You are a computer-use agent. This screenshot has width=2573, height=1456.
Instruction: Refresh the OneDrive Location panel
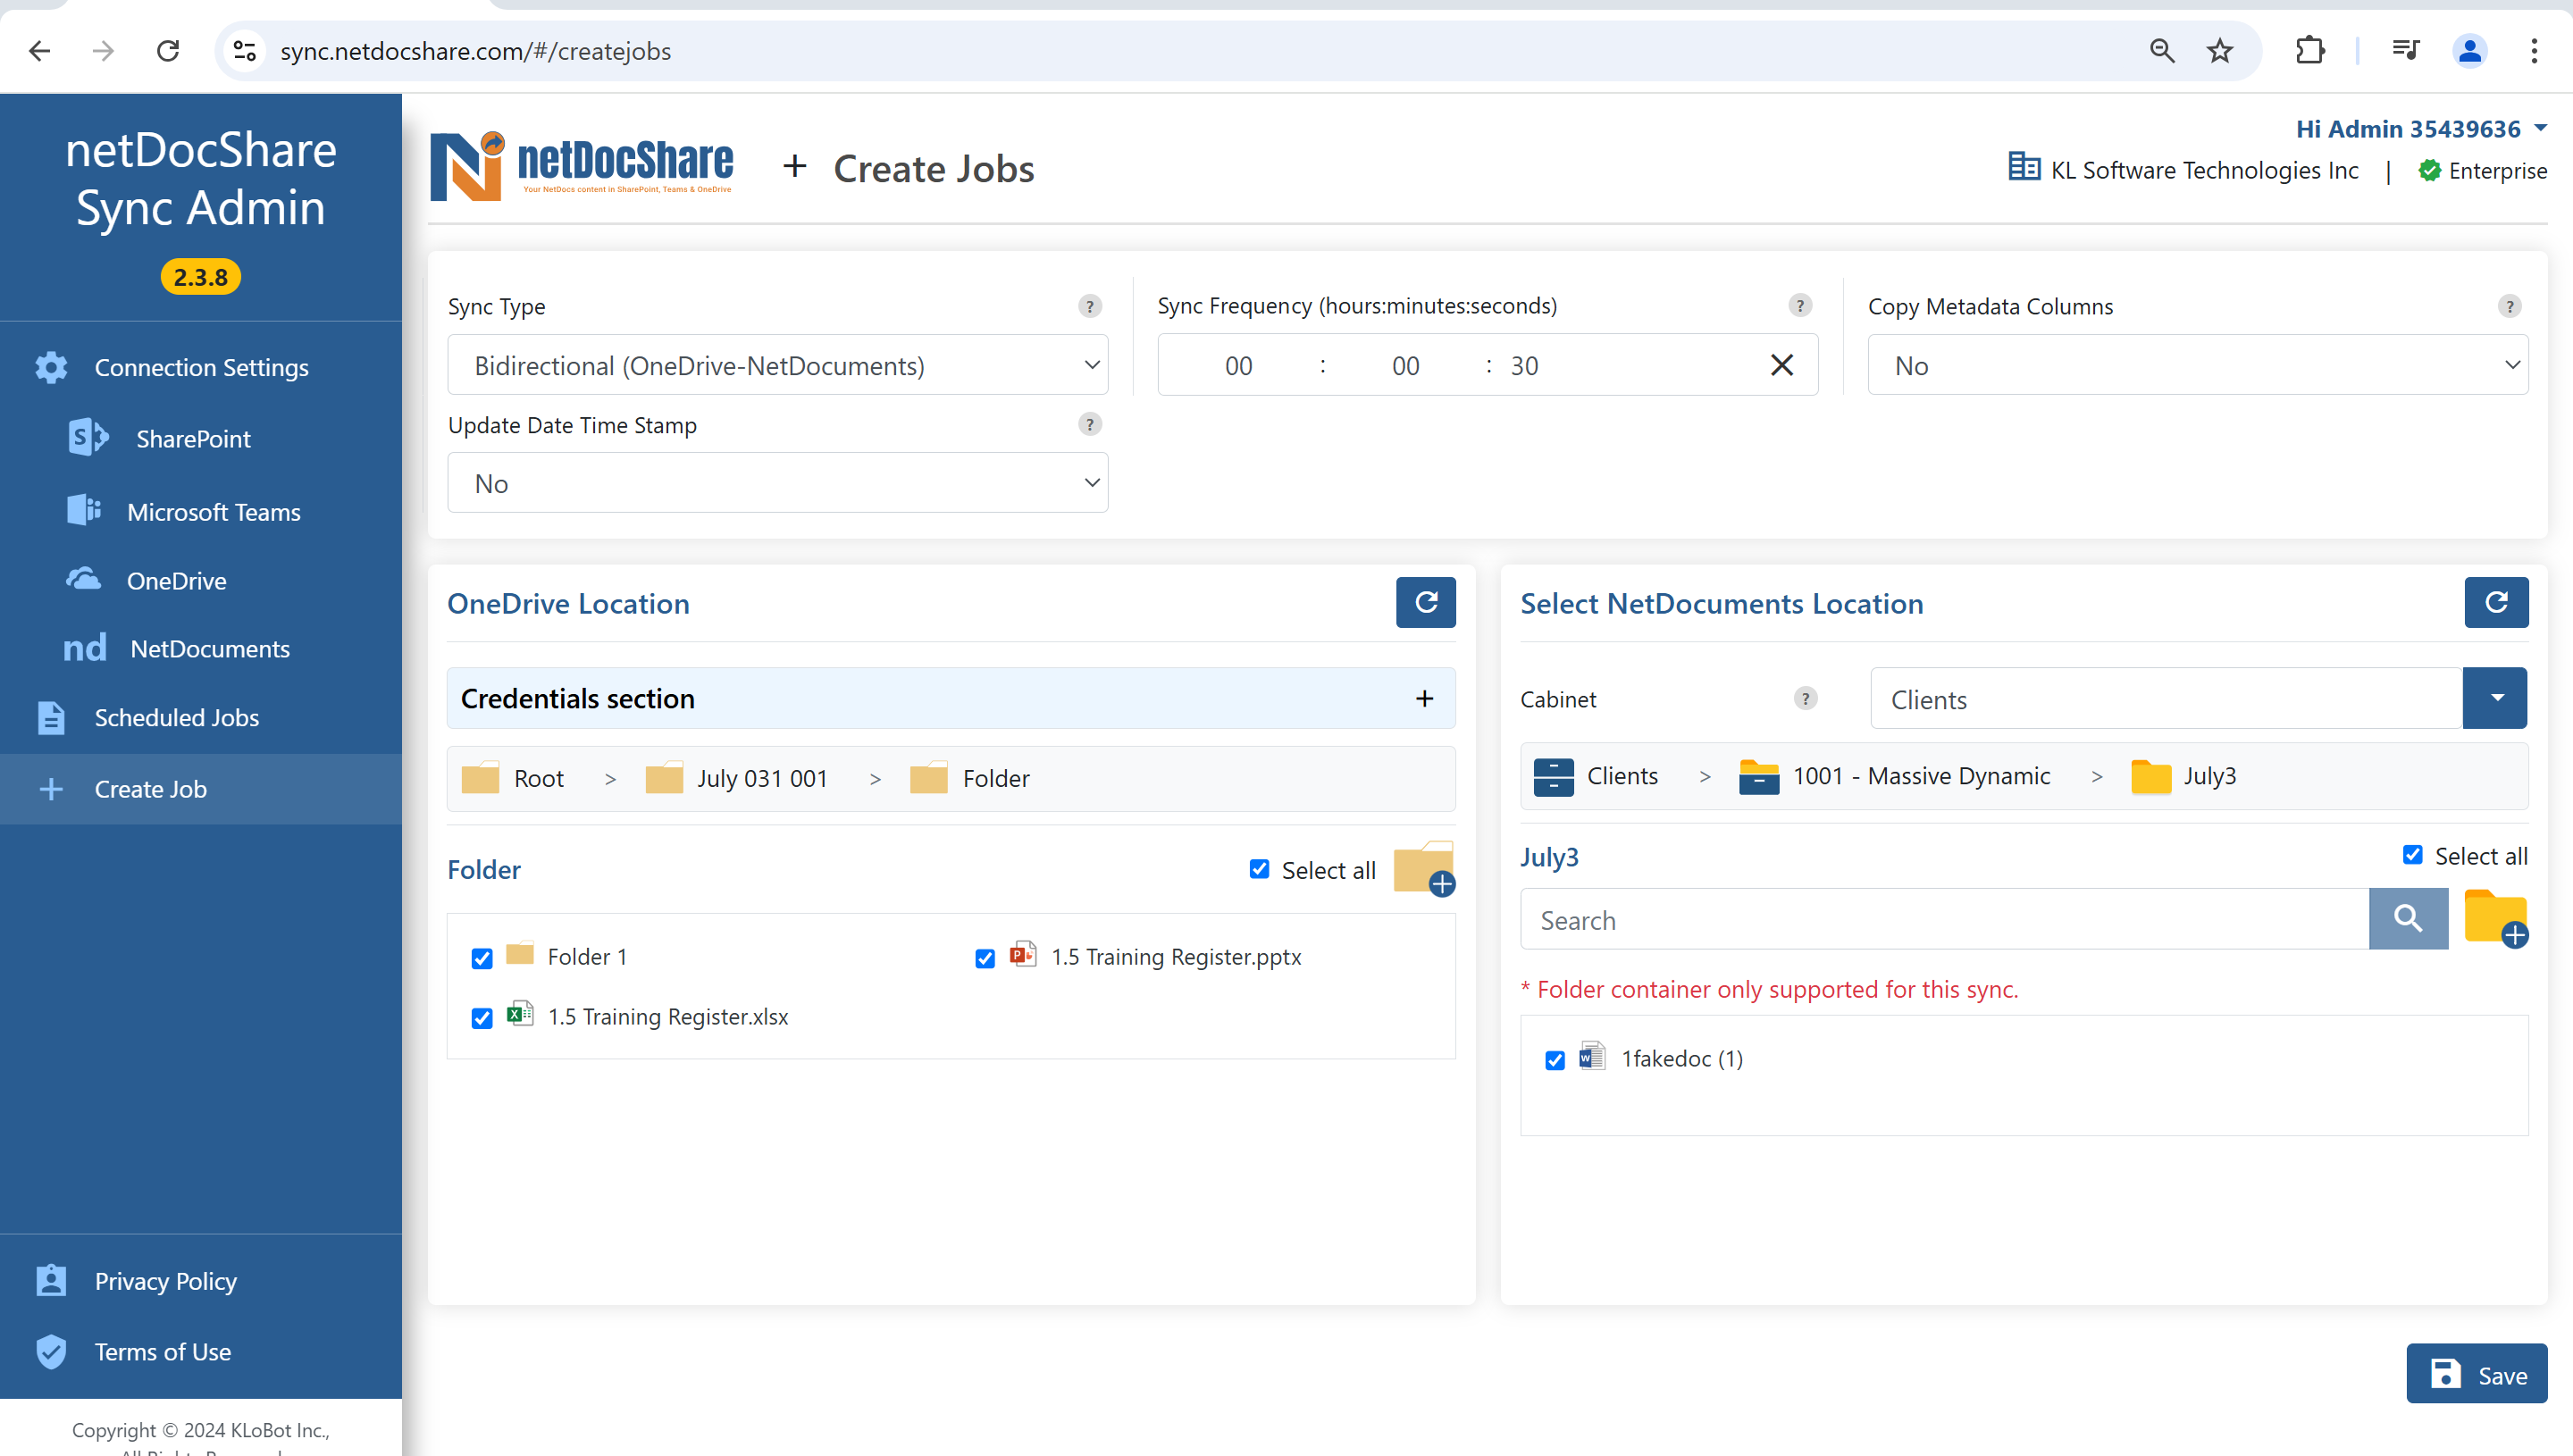(x=1426, y=602)
